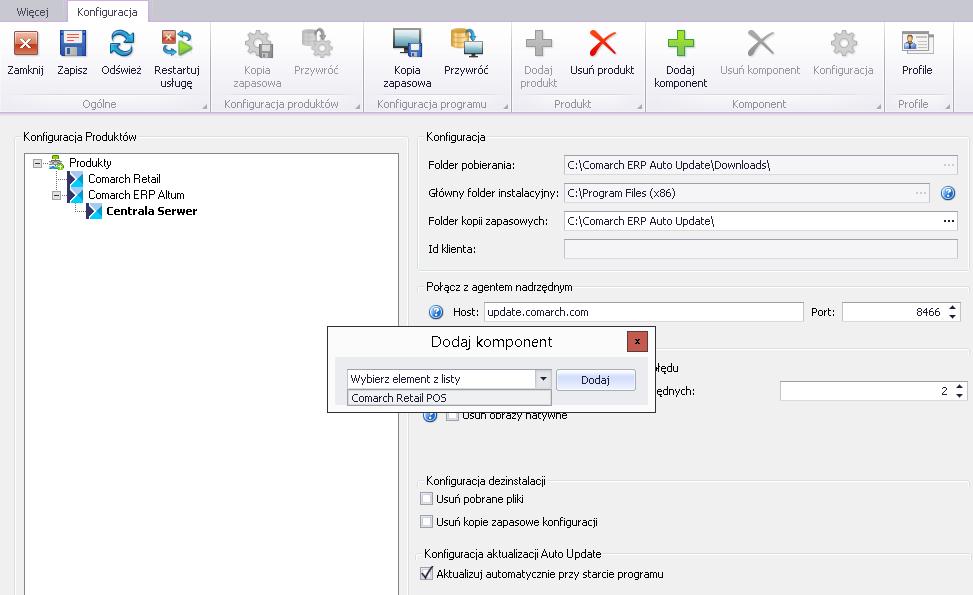Decrease the Port value spinner
The height and width of the screenshot is (595, 973).
coord(953,316)
